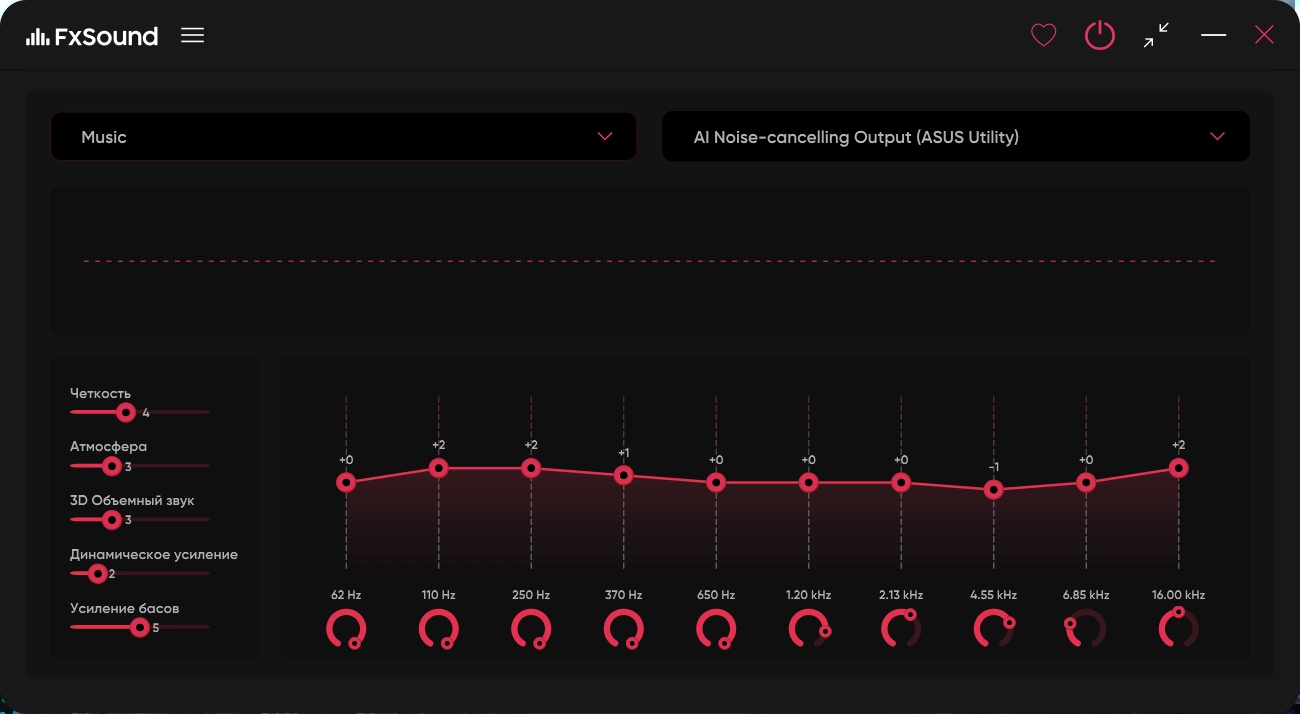Expand preset list using its chevron arrow
Viewport: 1300px width, 714px height.
[604, 136]
